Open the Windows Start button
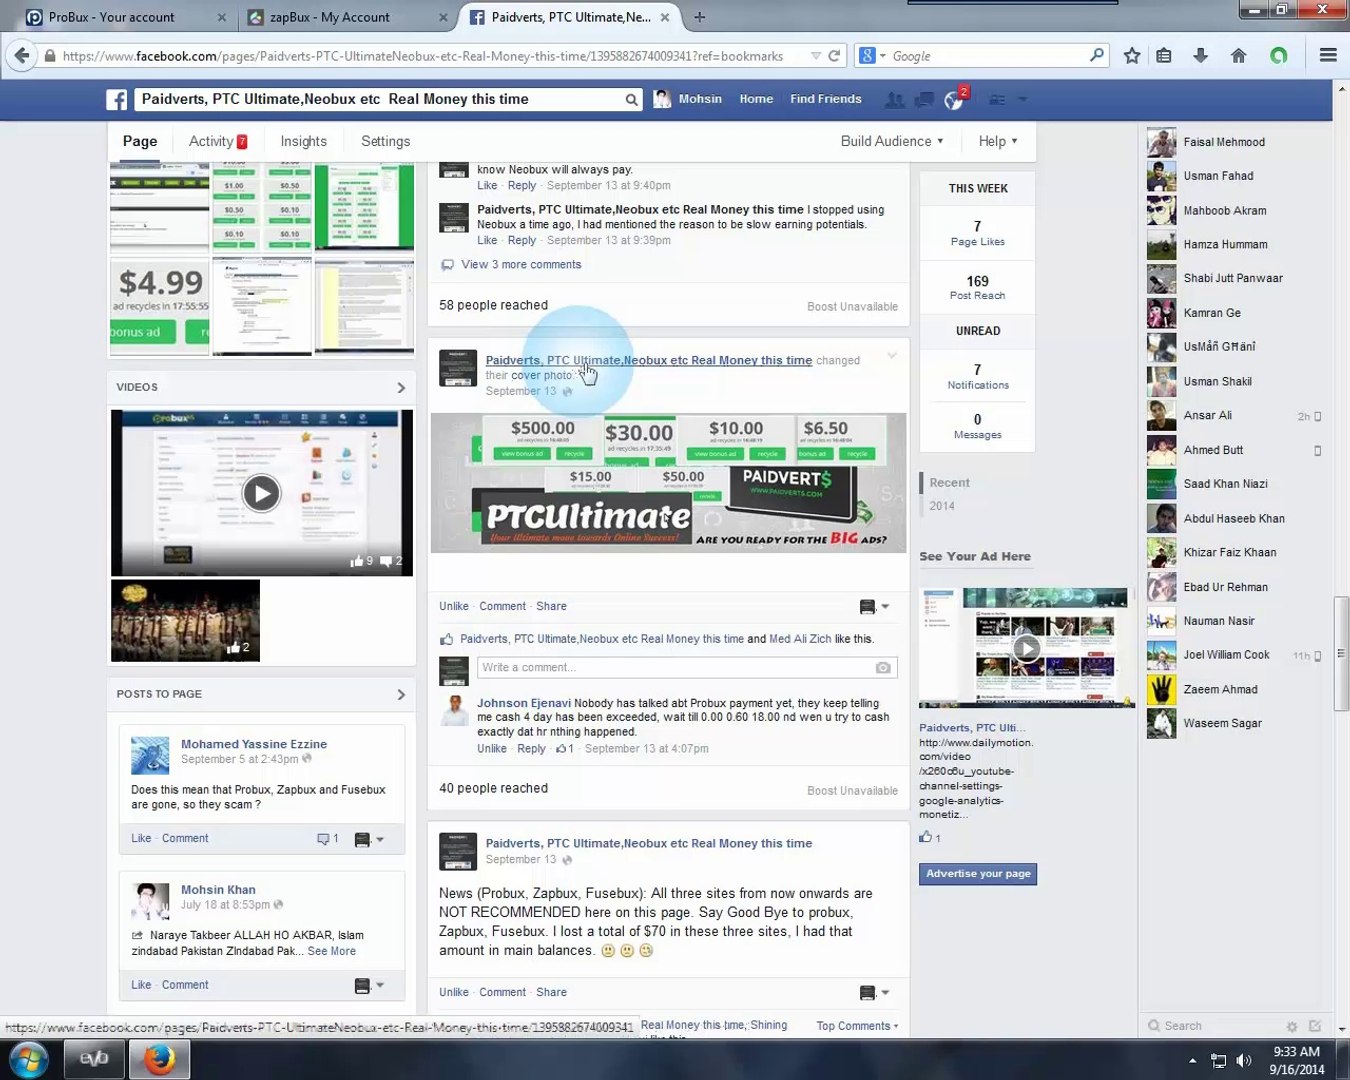This screenshot has height=1080, width=1350. [x=28, y=1059]
